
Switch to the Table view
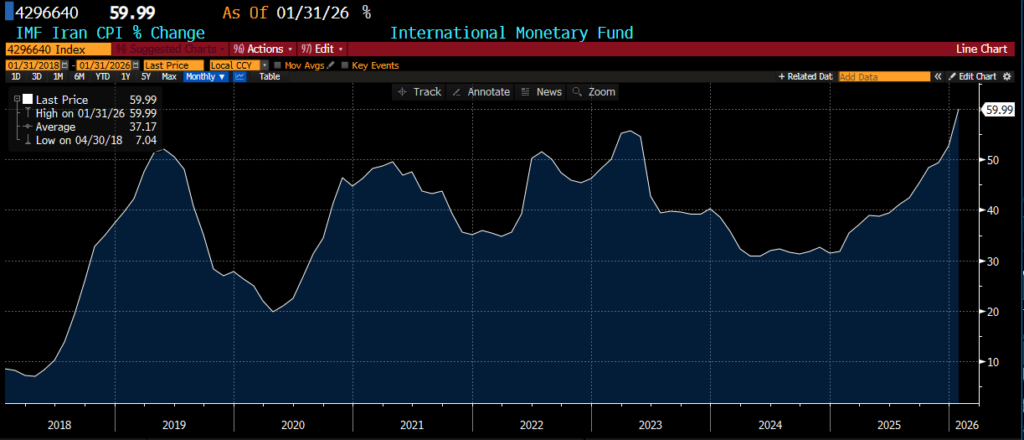tap(269, 76)
